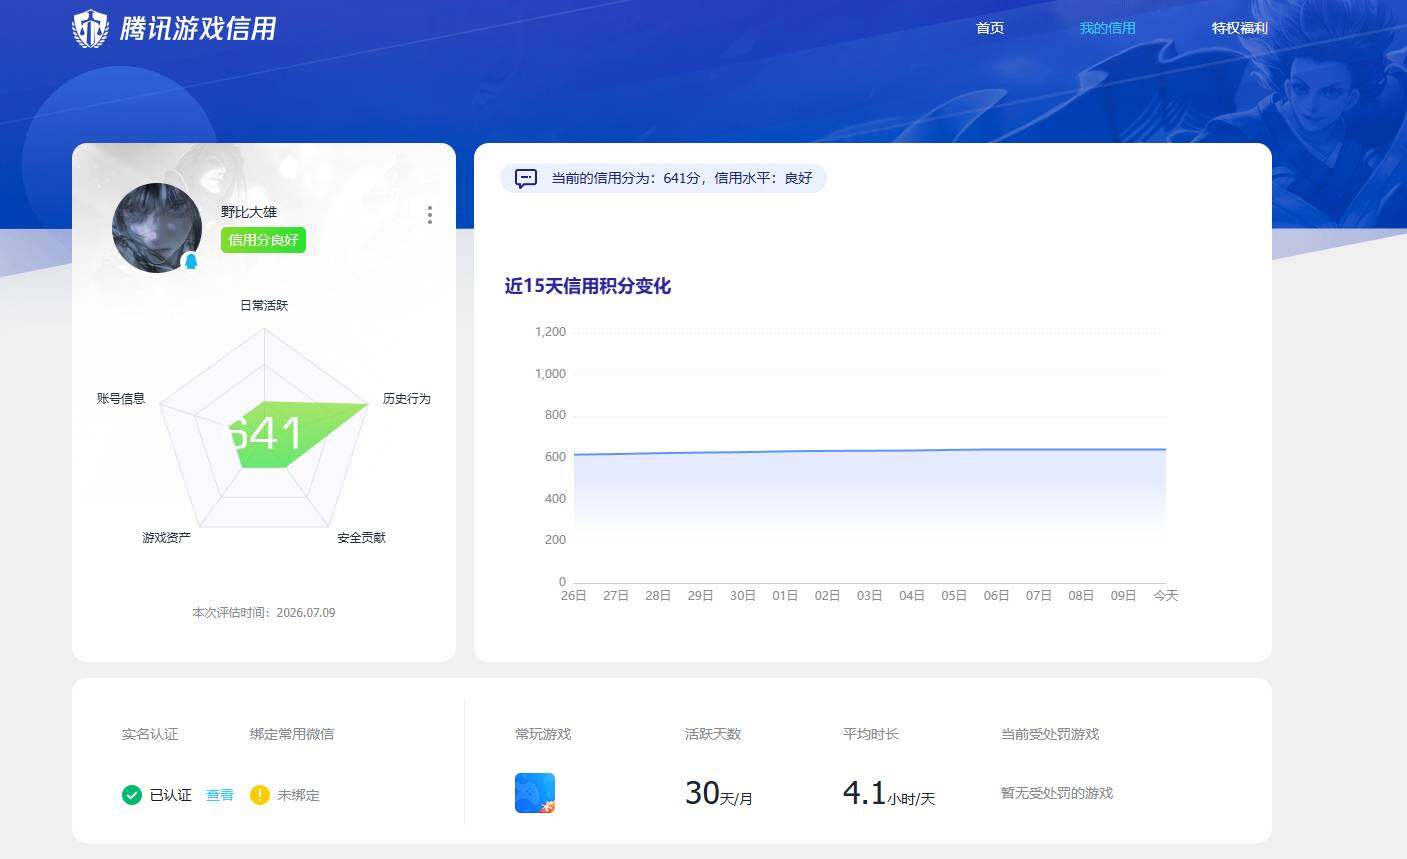The image size is (1407, 859).
Task: Click the 游戏资产 radar axis label
Action: click(166, 537)
